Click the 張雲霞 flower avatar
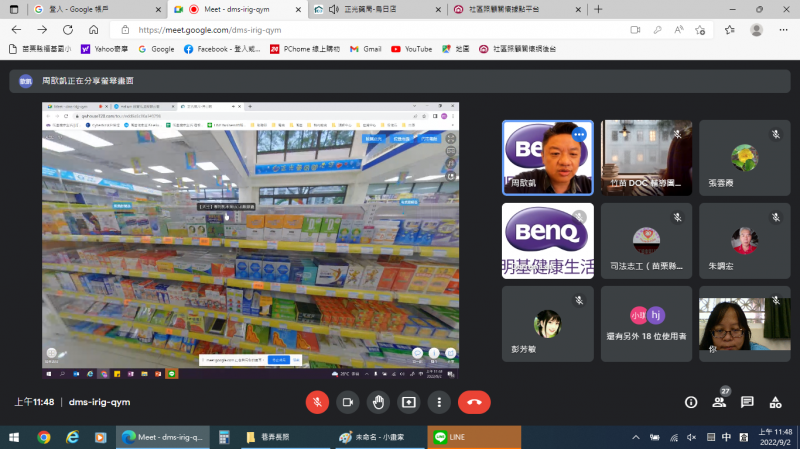Viewport: 800px width, 449px height. pyautogui.click(x=744, y=158)
